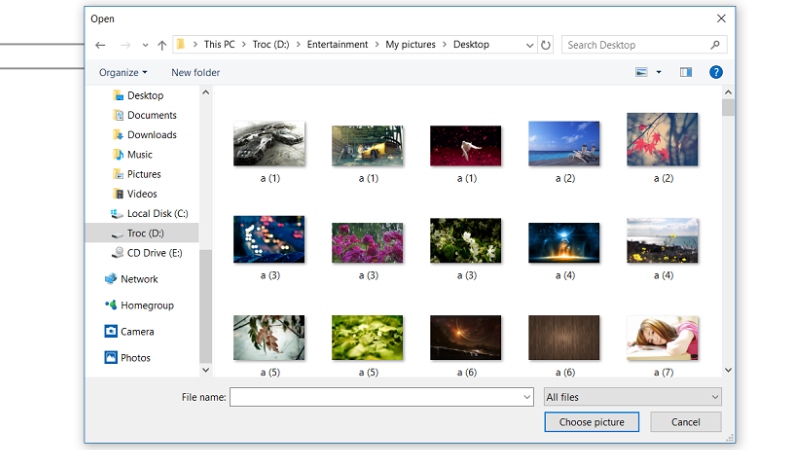Open the All files type dropdown

pos(632,397)
